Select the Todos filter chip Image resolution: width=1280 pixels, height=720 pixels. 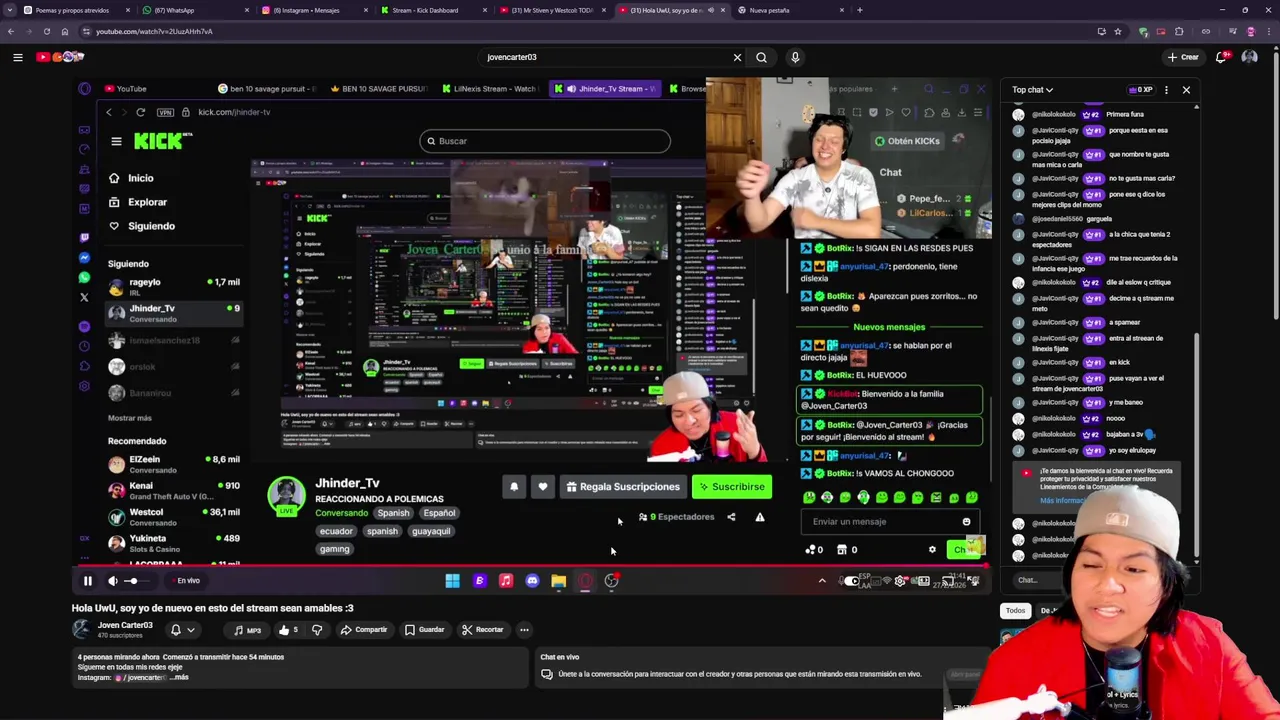[1015, 610]
